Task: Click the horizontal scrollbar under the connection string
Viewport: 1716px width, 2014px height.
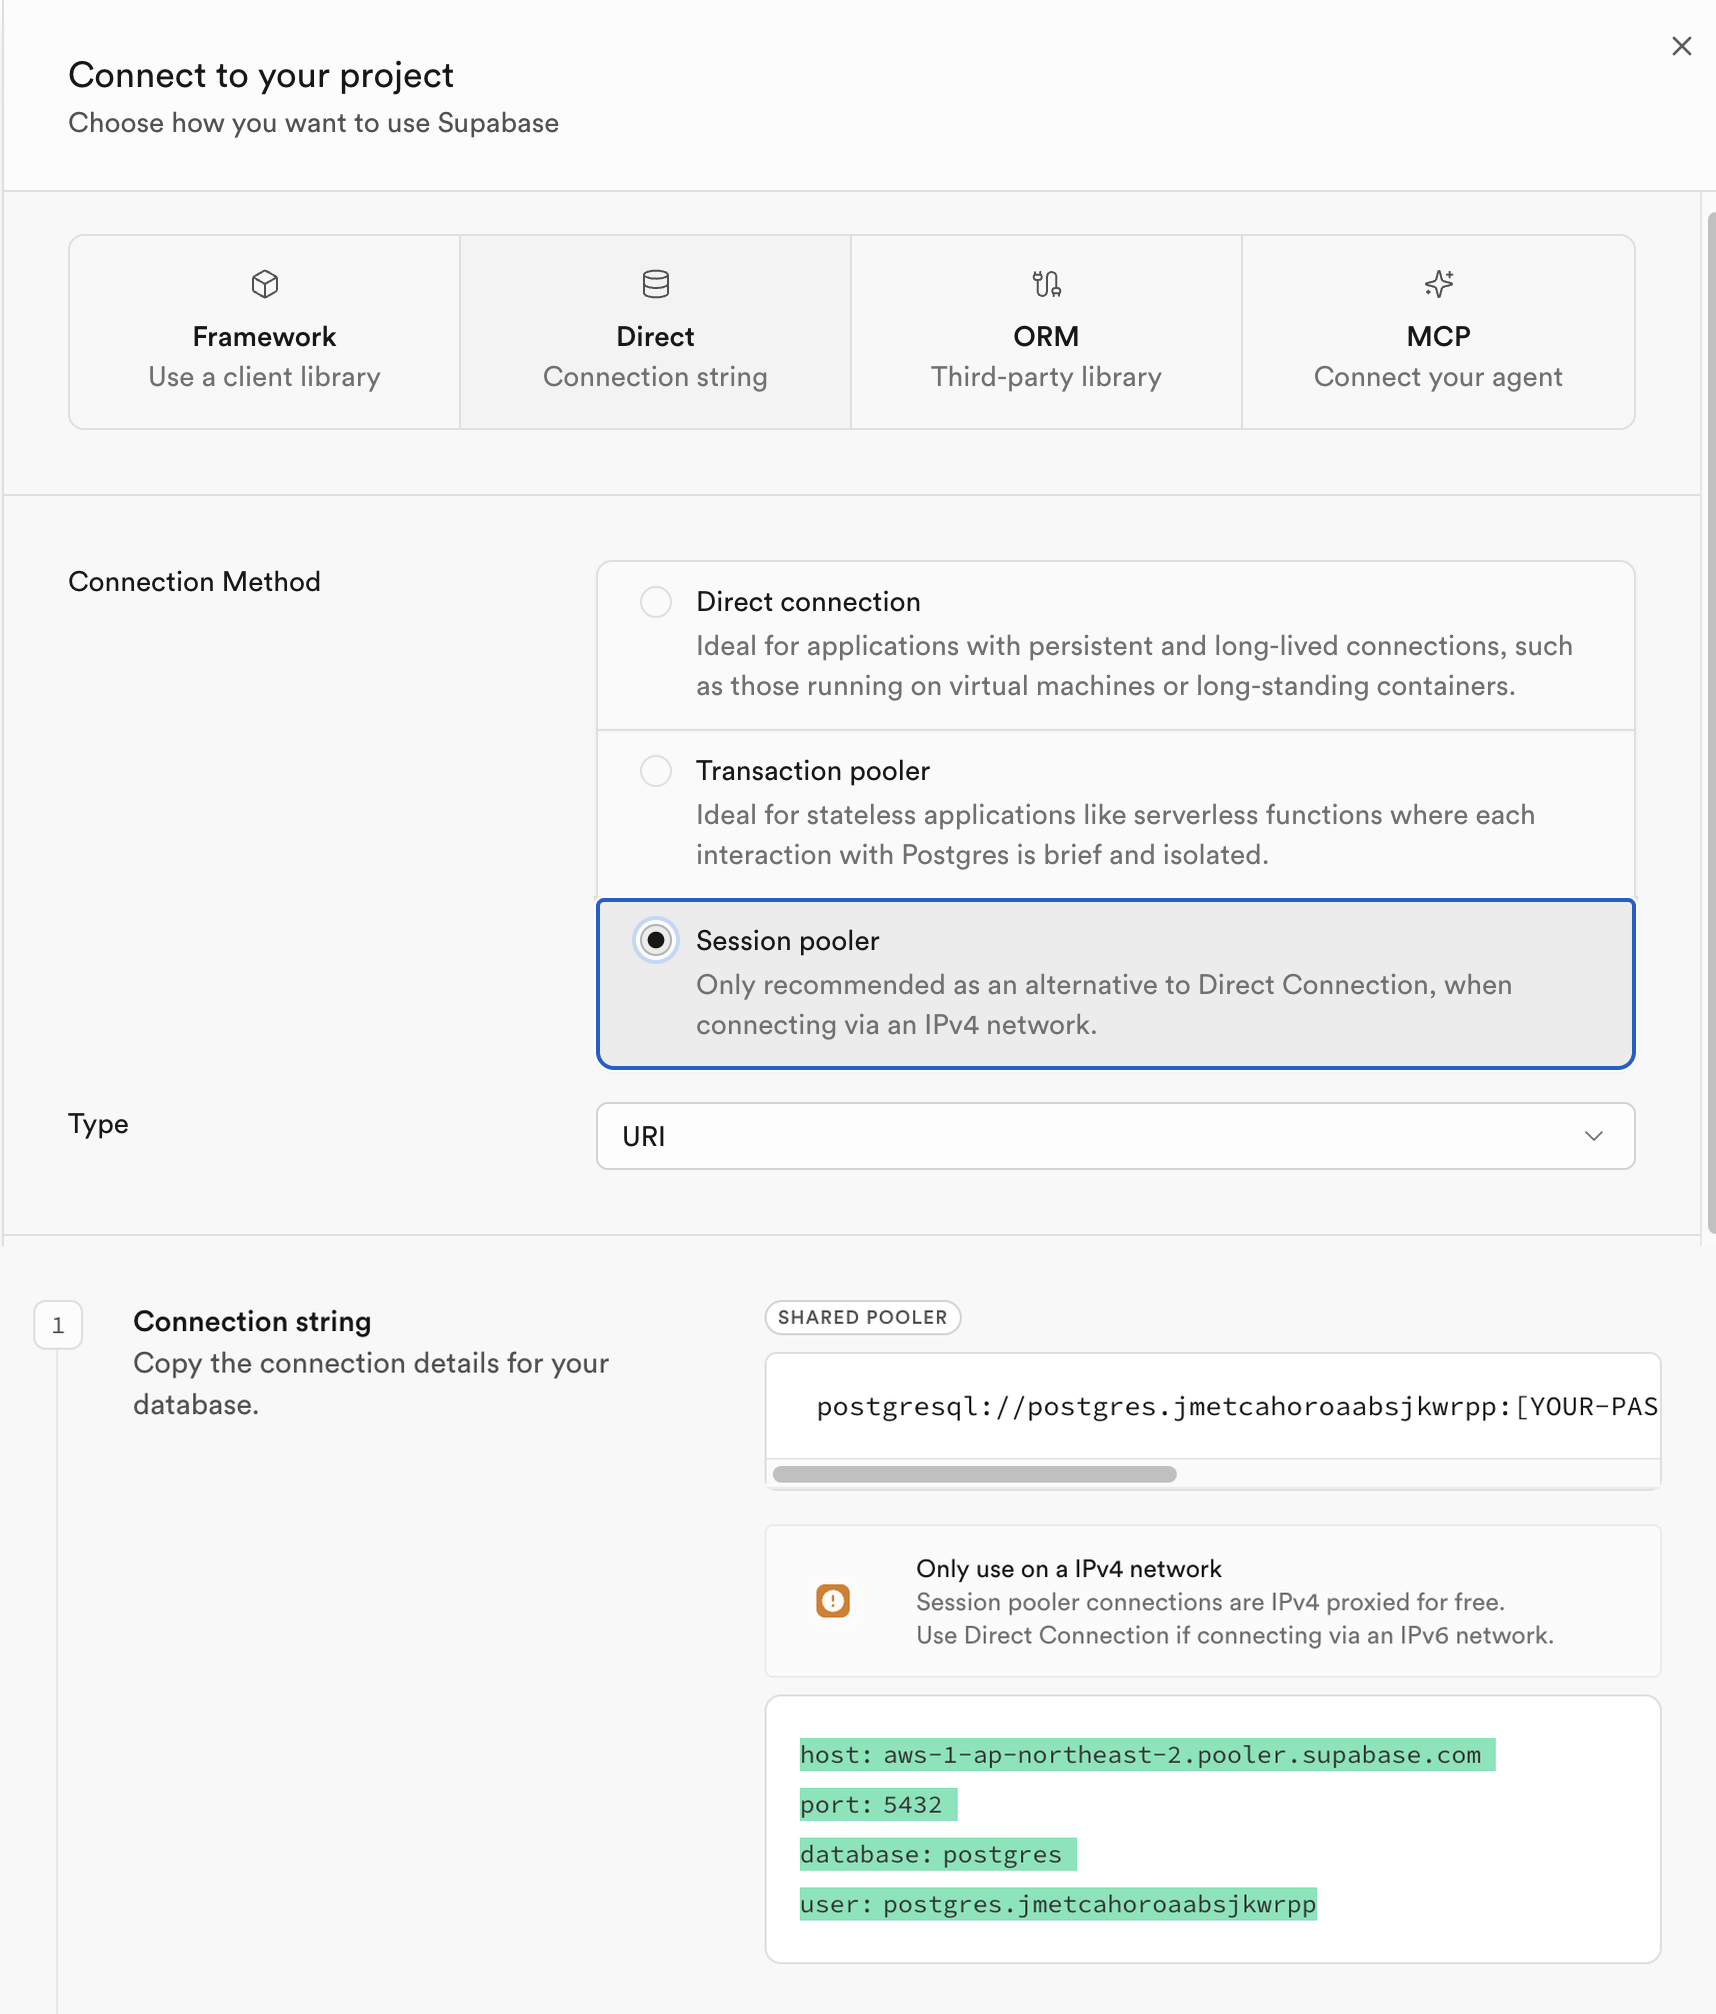Action: tap(974, 1474)
